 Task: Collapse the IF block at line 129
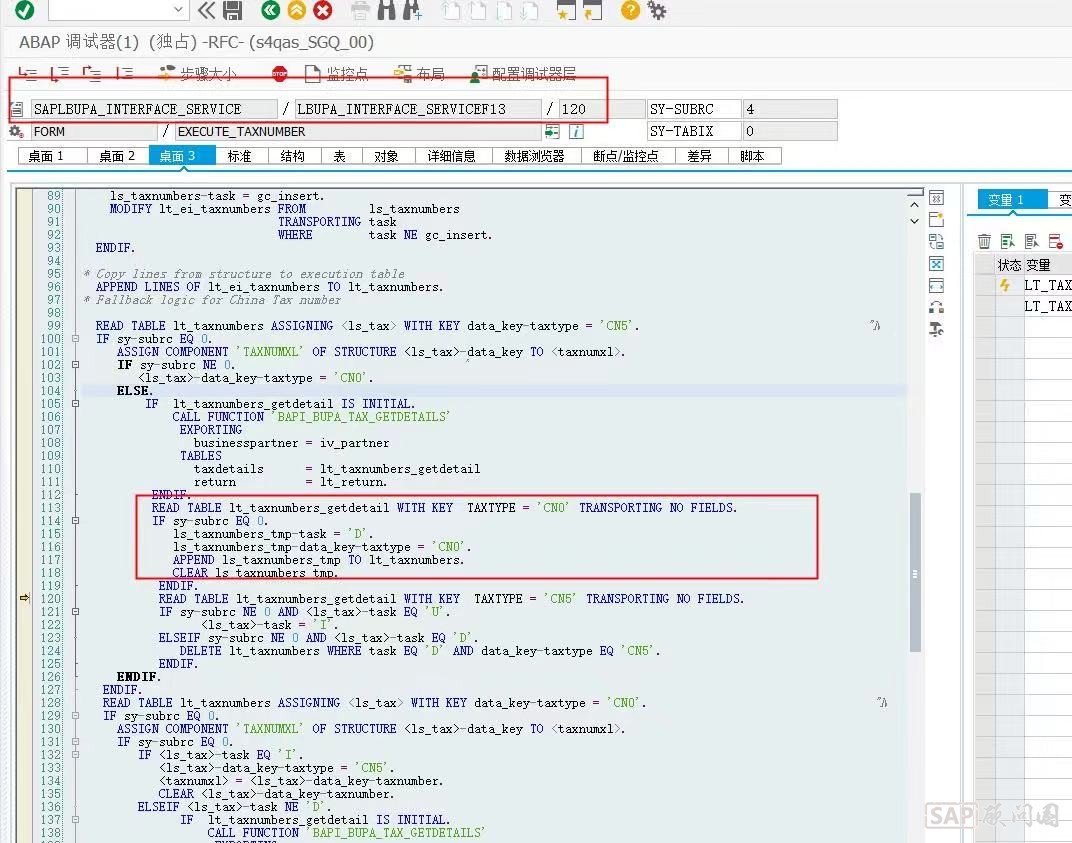(75, 715)
